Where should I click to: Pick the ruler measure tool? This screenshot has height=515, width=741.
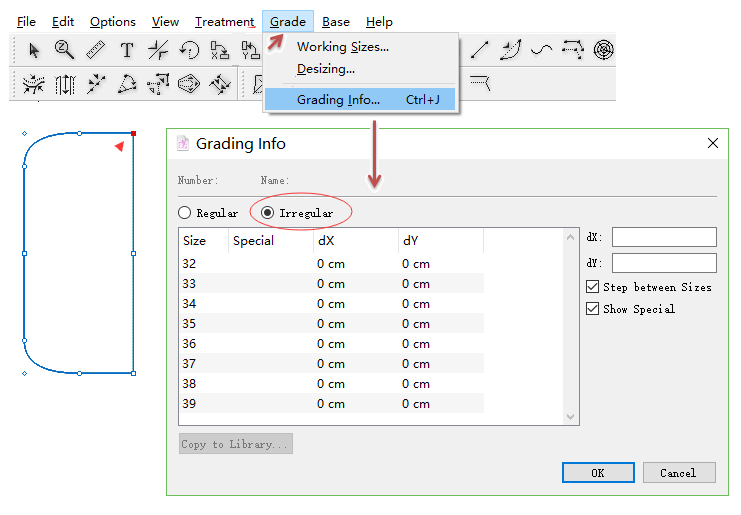click(95, 50)
